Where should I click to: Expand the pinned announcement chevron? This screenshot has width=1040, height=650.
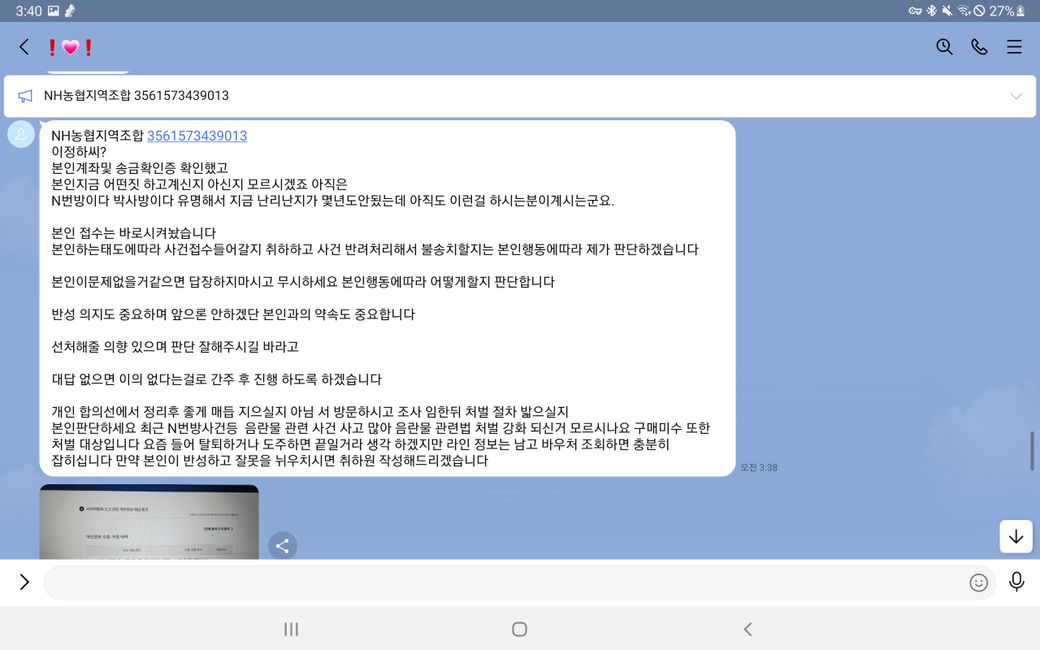click(x=1016, y=96)
